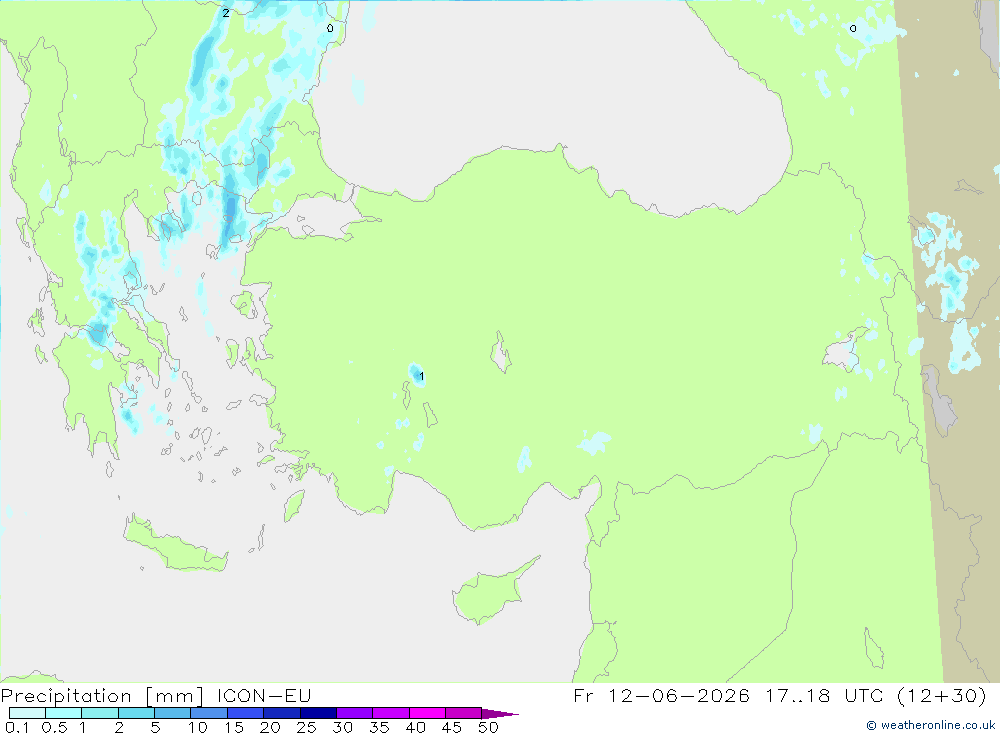
Task: Click the 'ICON-EU' model label
Action: tap(264, 695)
